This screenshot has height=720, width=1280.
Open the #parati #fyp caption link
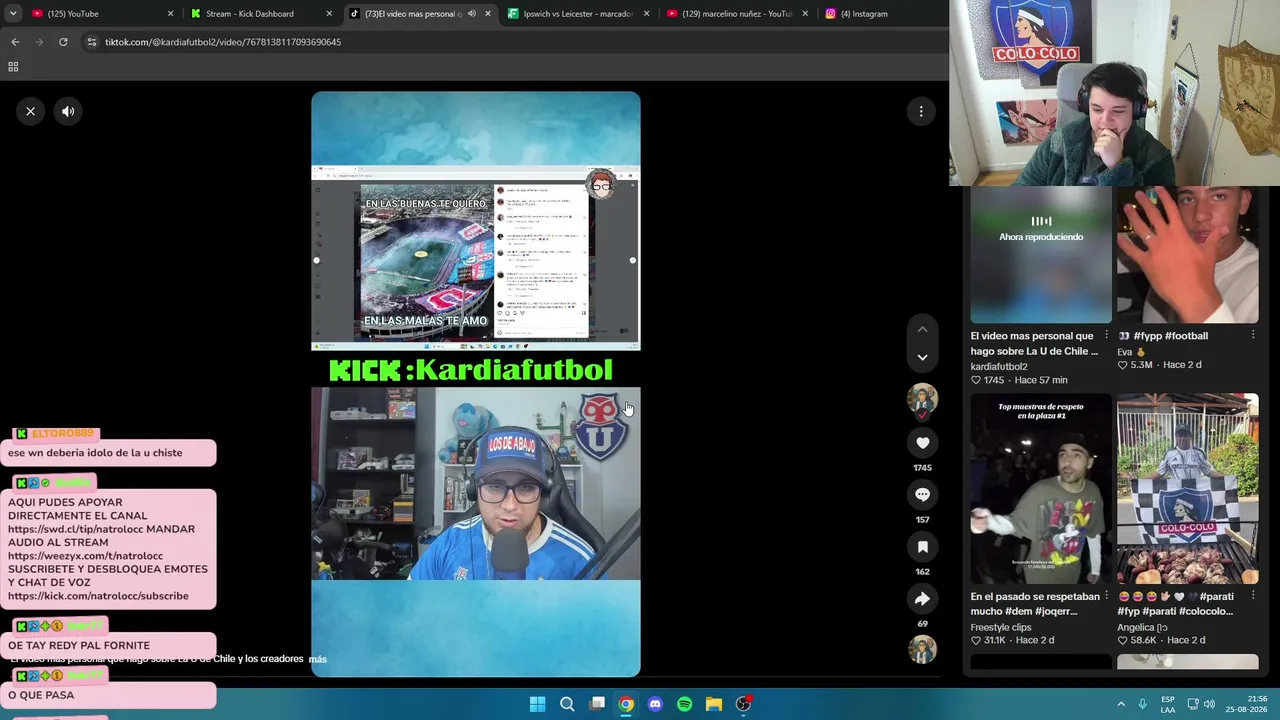tap(1175, 604)
